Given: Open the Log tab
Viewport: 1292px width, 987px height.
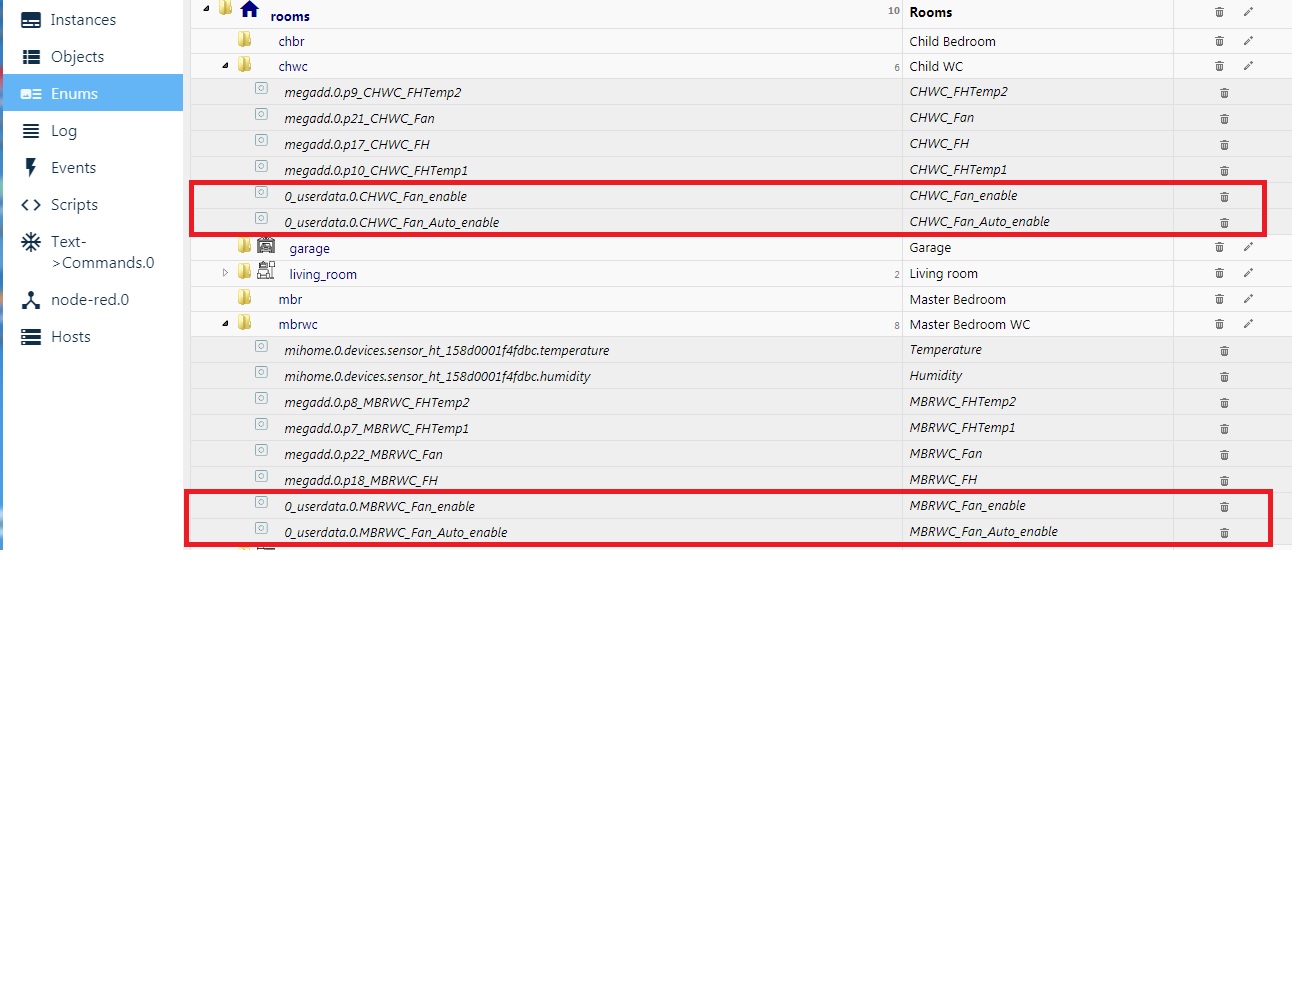Looking at the screenshot, I should [62, 130].
